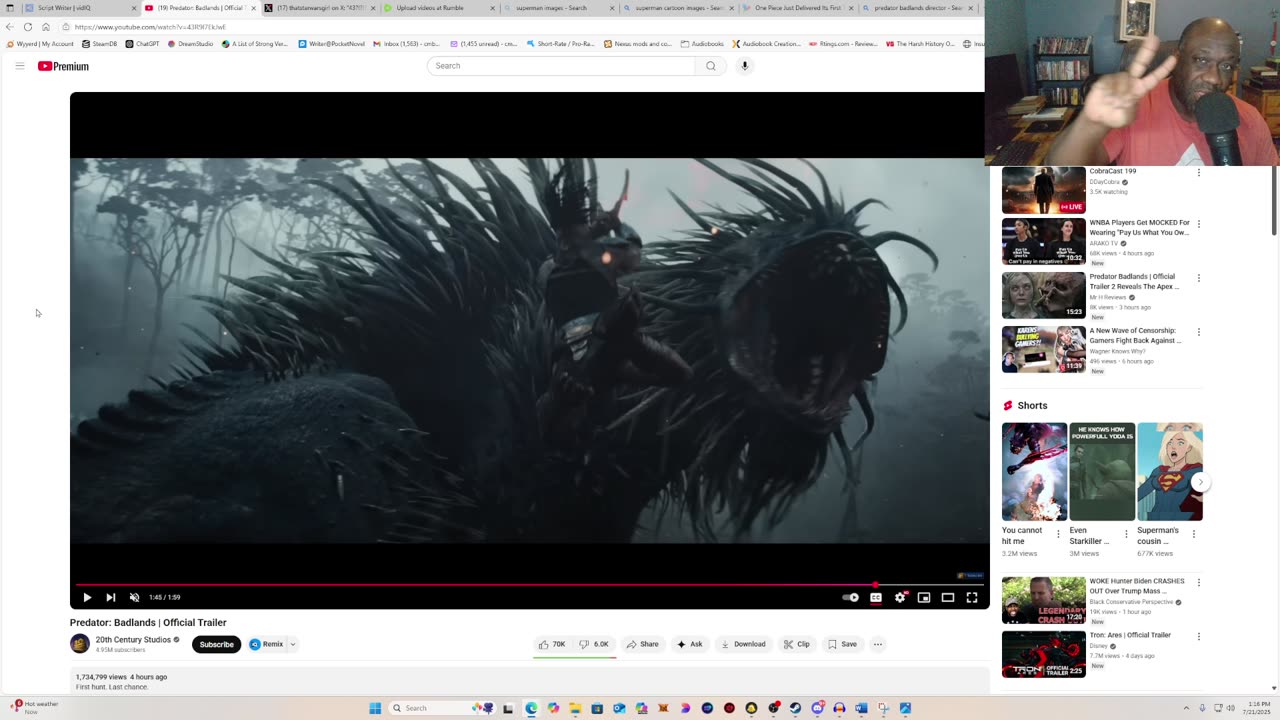Open the browser home page
Viewport: 1280px width, 720px height.
coord(46,27)
